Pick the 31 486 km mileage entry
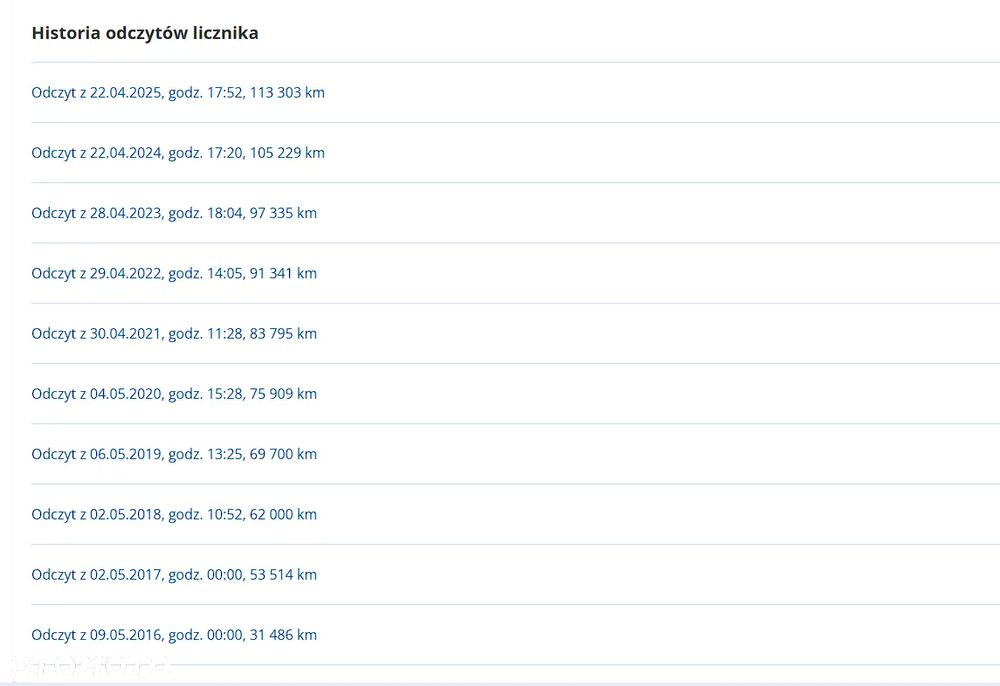1000x686 pixels. pyautogui.click(x=283, y=635)
